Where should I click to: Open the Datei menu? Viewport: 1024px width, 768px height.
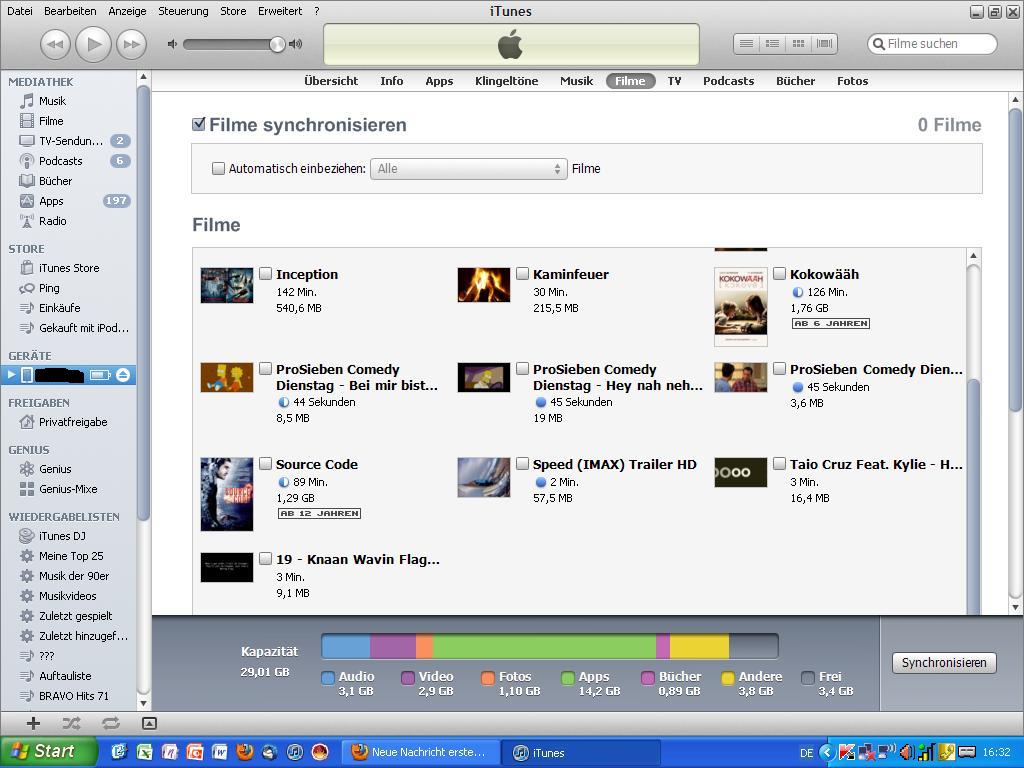point(20,11)
